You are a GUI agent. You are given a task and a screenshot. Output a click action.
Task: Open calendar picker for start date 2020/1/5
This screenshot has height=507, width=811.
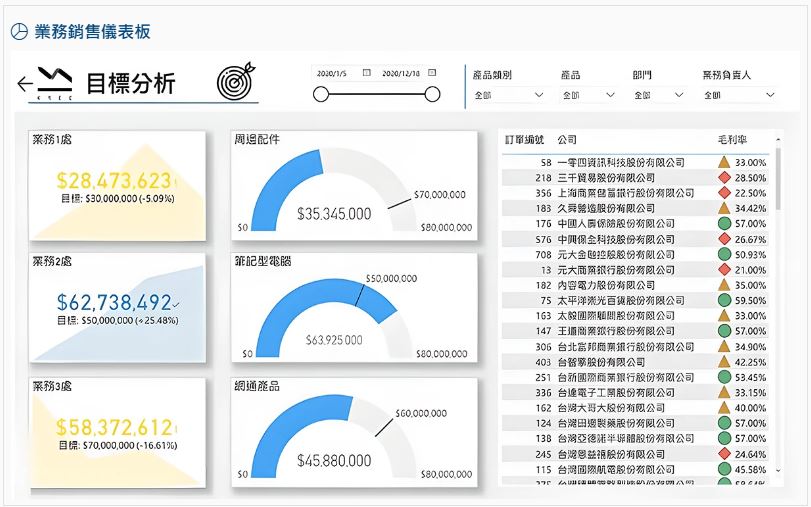click(x=367, y=73)
